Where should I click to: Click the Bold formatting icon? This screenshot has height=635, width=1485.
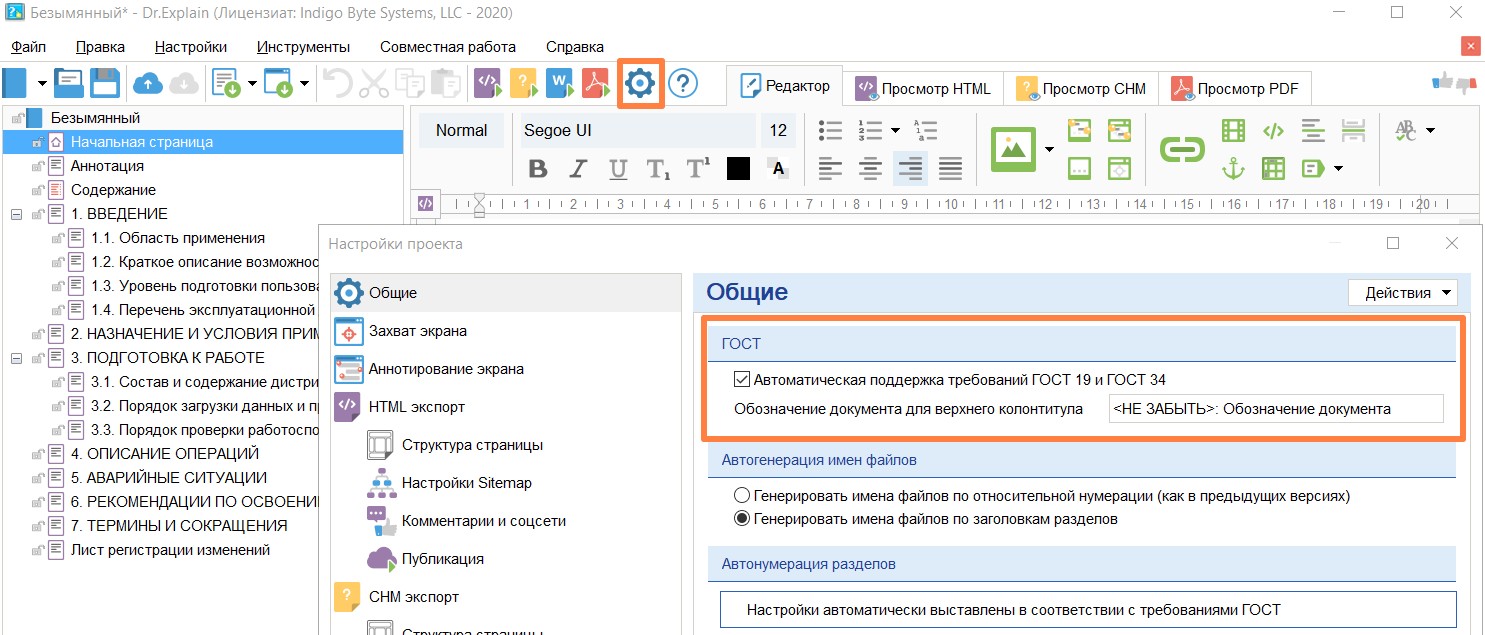click(x=538, y=169)
